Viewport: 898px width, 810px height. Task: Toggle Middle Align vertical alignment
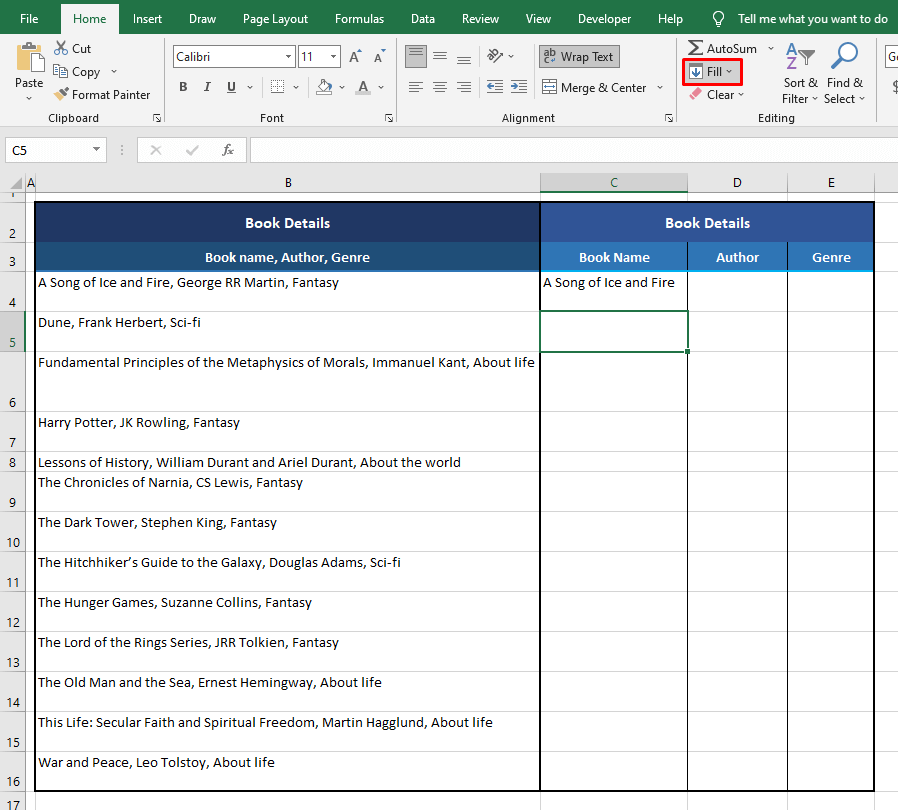tap(440, 56)
